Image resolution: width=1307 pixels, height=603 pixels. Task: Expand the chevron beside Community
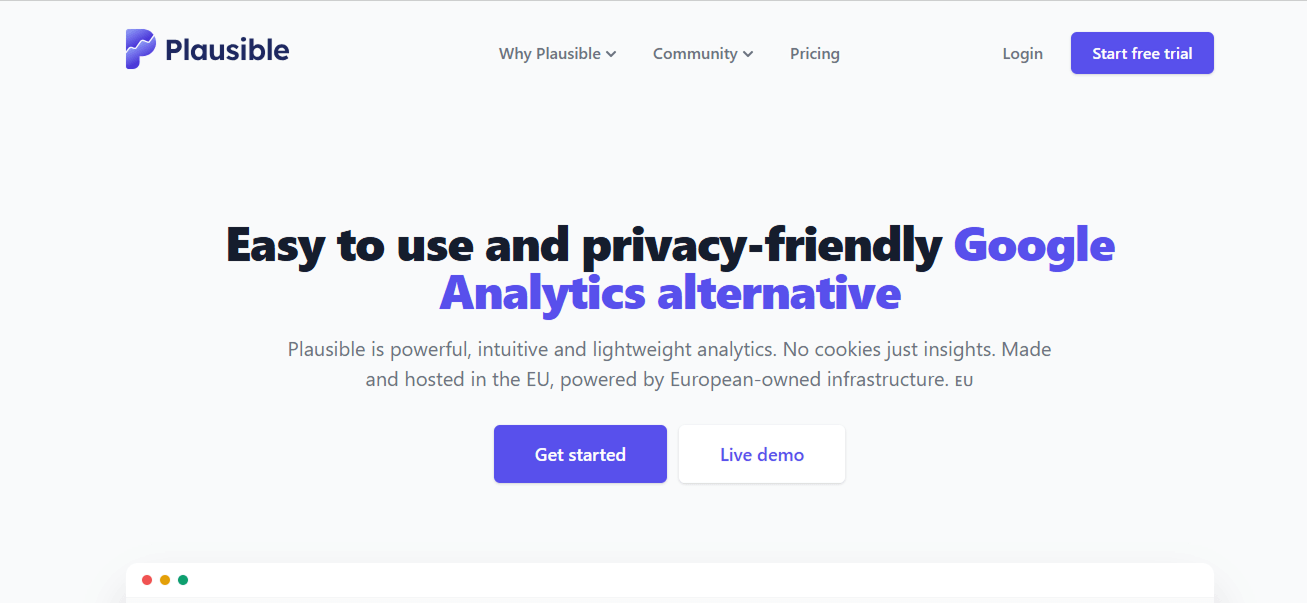pyautogui.click(x=748, y=54)
